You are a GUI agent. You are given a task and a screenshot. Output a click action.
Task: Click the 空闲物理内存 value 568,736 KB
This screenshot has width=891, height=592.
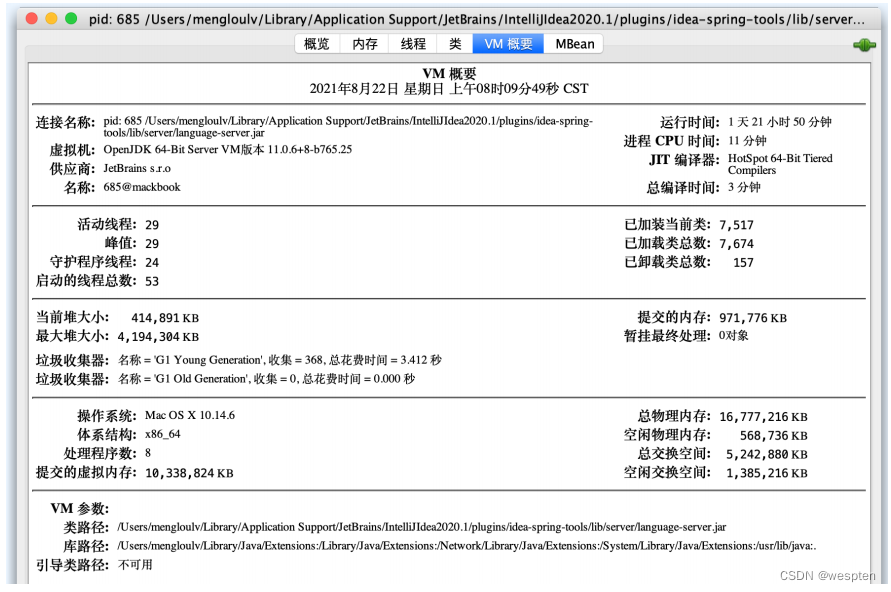click(773, 436)
